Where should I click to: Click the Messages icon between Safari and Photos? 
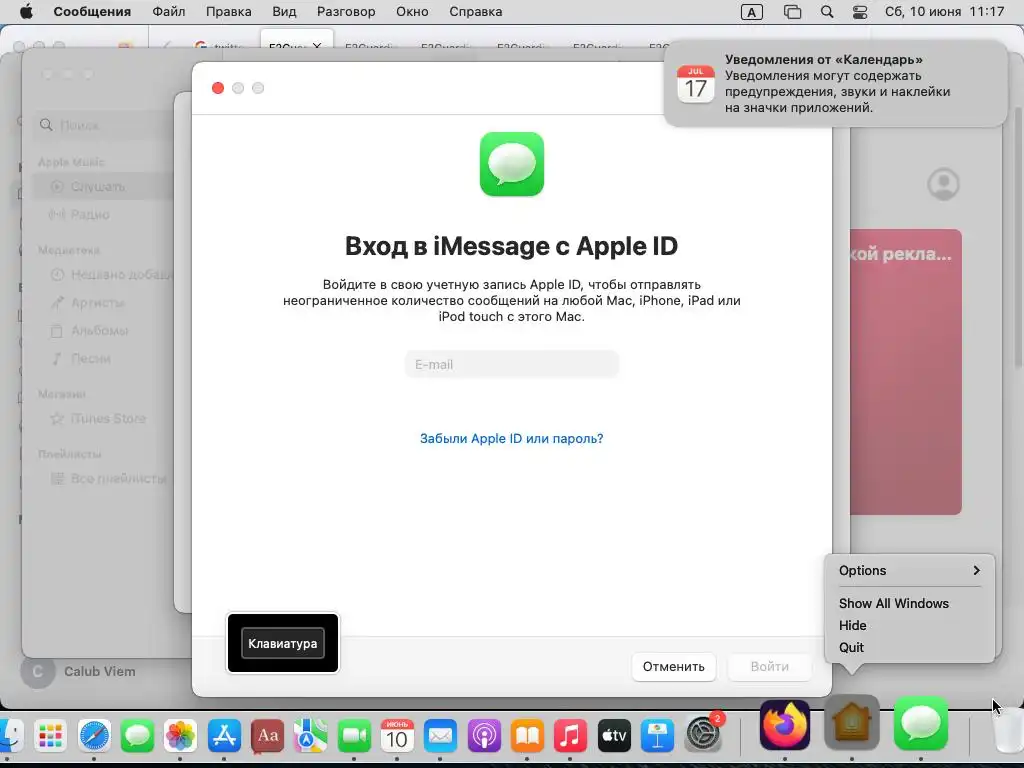(137, 735)
